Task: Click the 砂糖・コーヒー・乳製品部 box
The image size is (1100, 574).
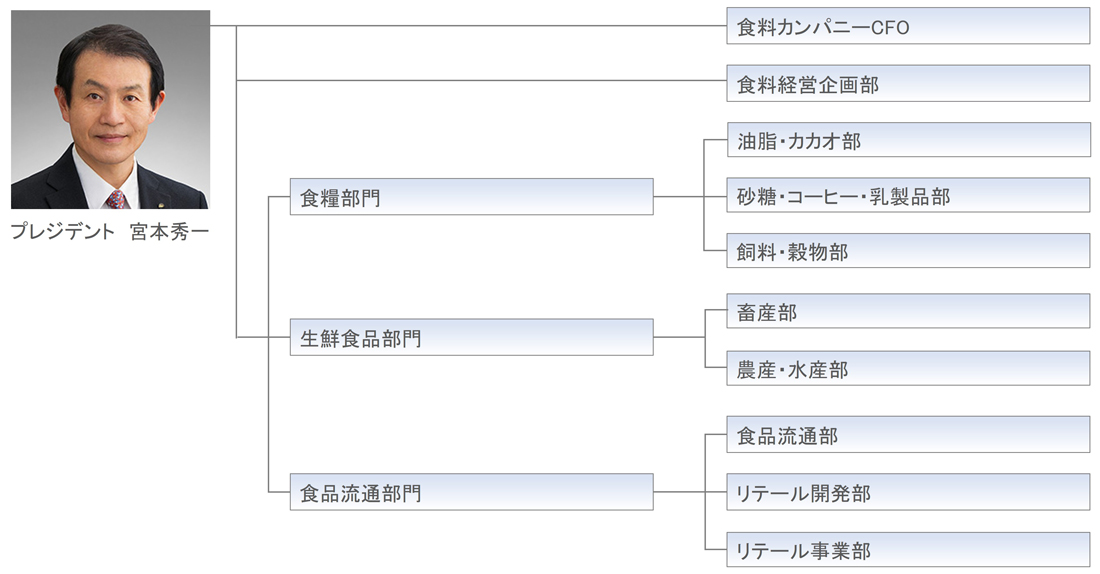Action: [x=908, y=196]
